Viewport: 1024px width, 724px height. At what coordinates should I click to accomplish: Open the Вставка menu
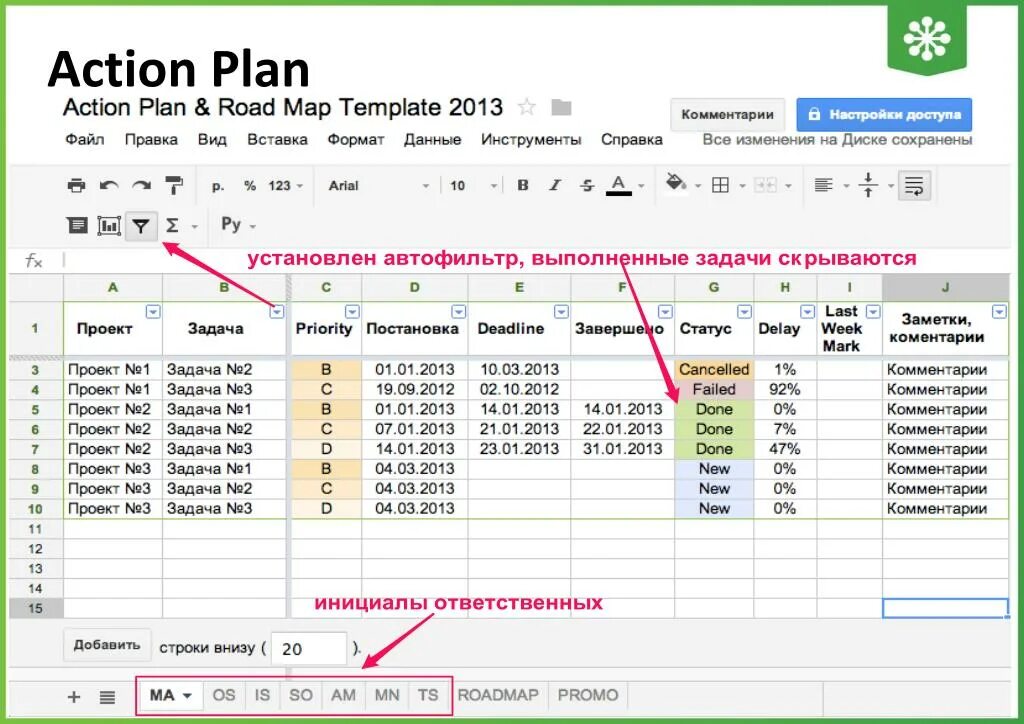pos(277,140)
